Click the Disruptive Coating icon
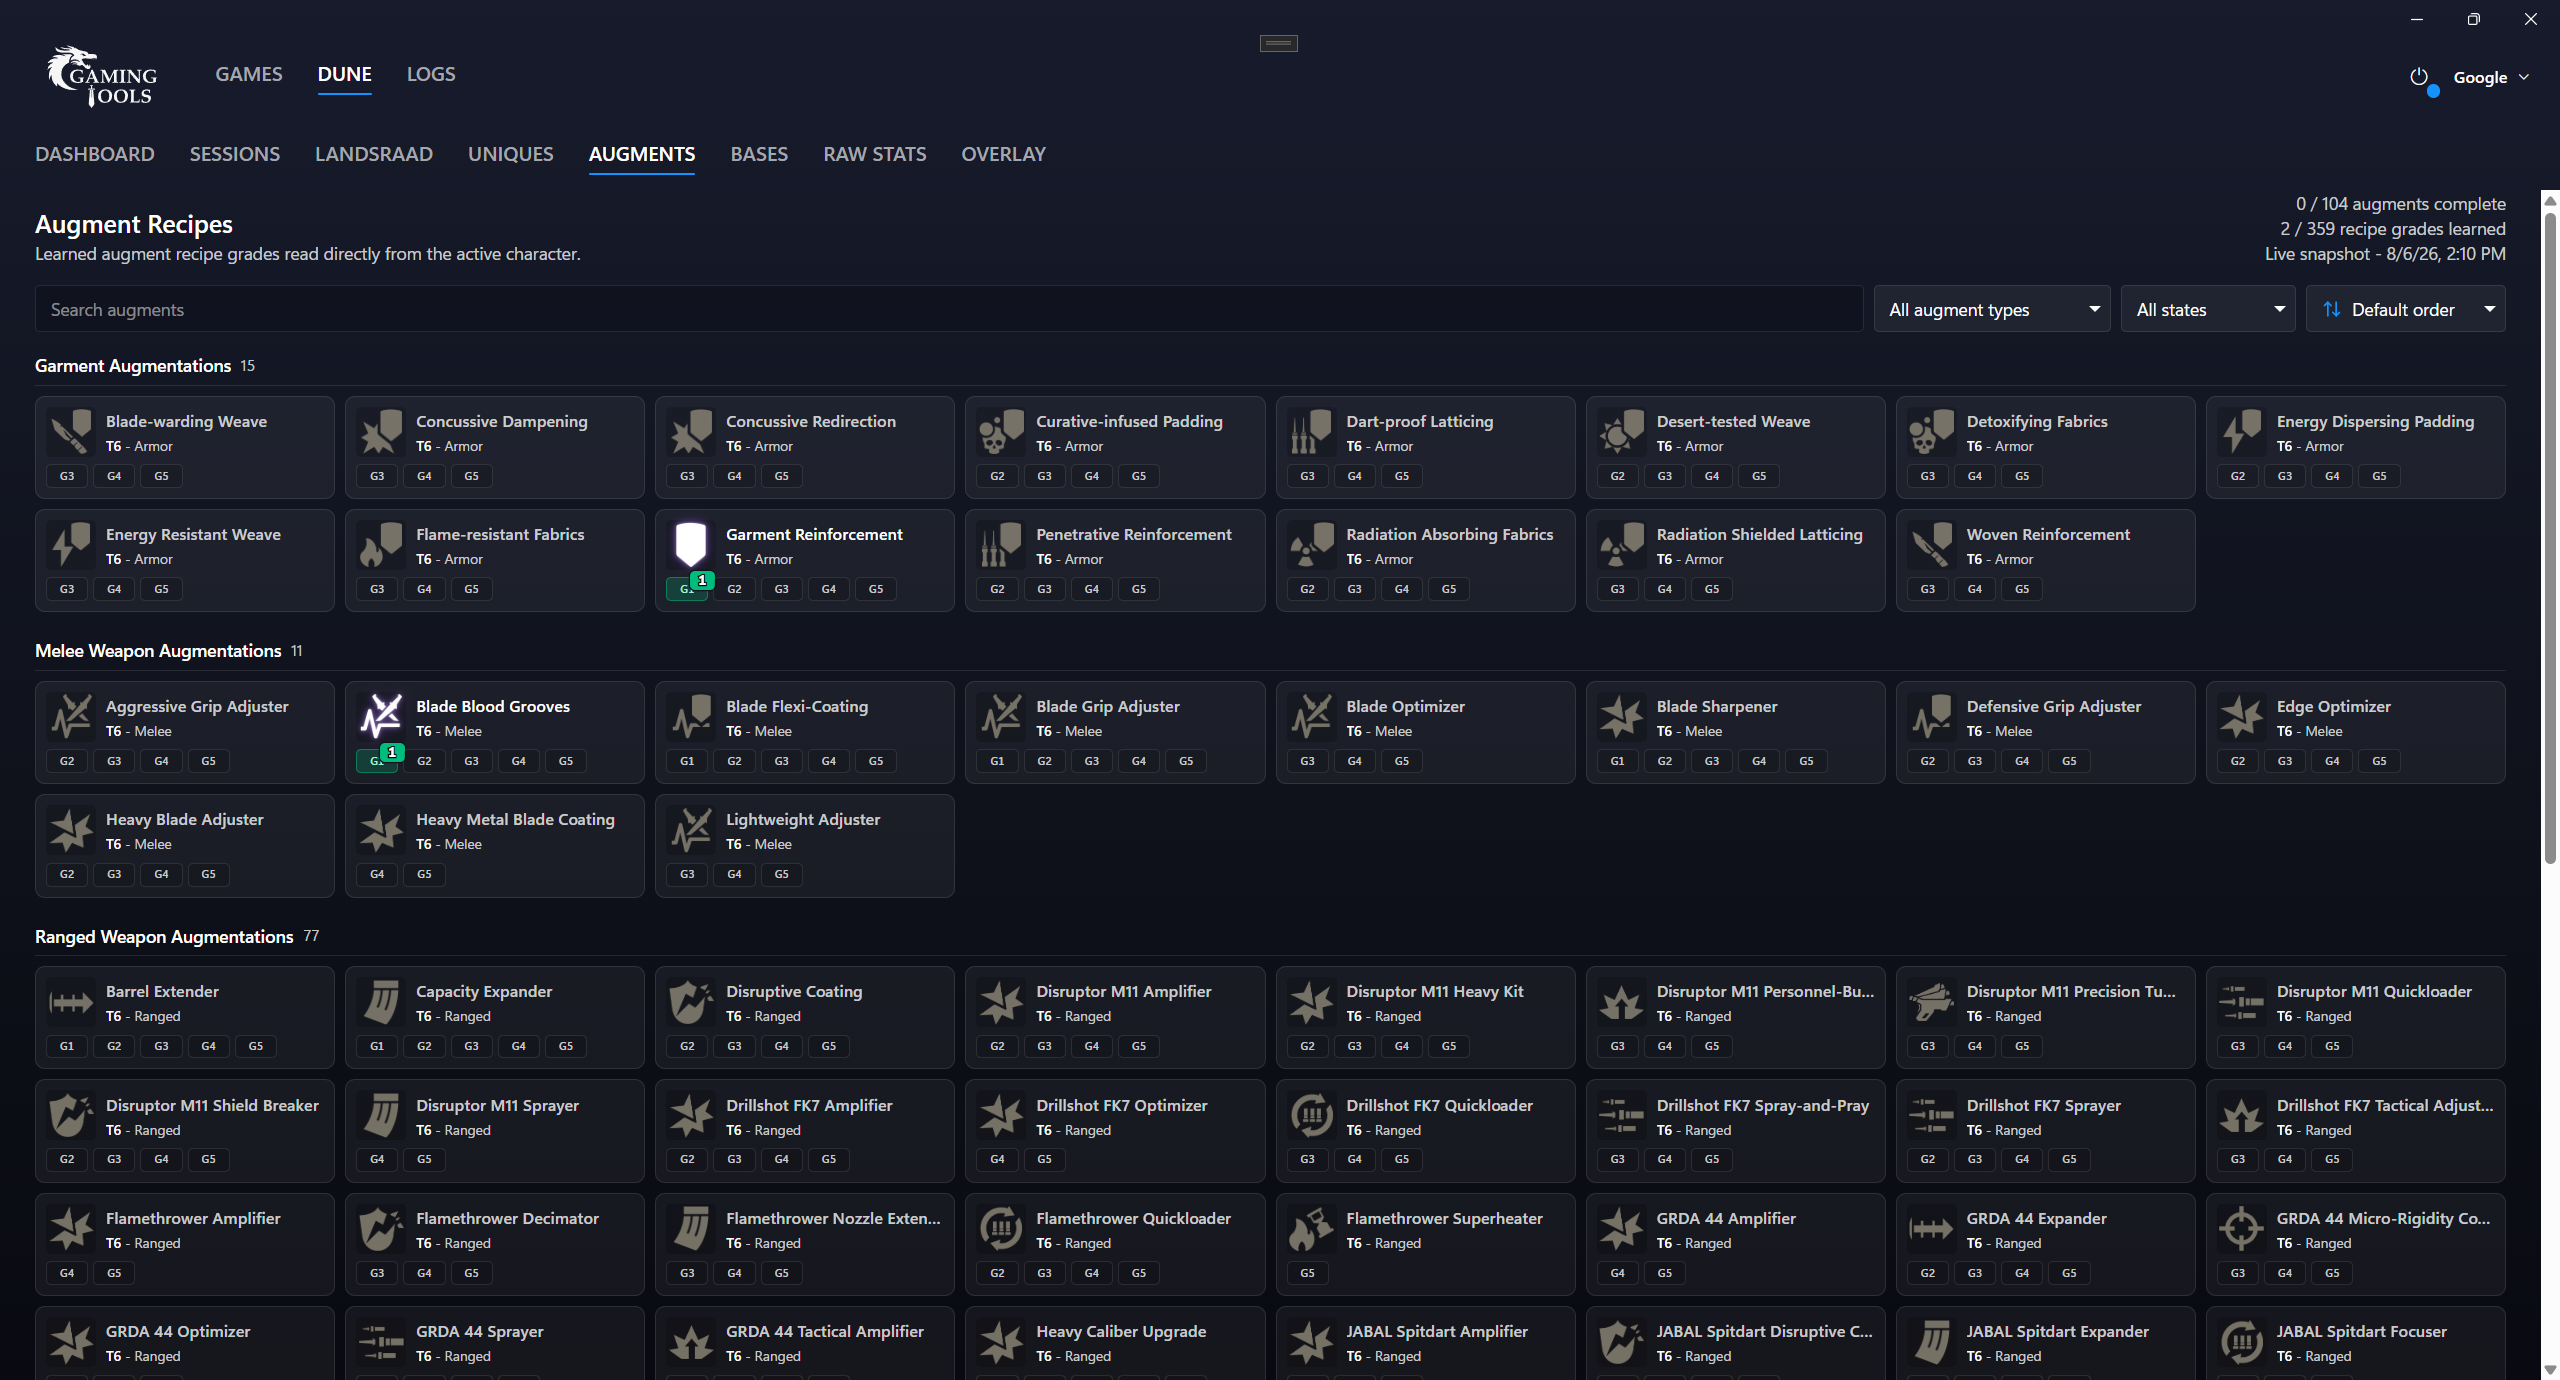This screenshot has width=2560, height=1380. point(691,1003)
